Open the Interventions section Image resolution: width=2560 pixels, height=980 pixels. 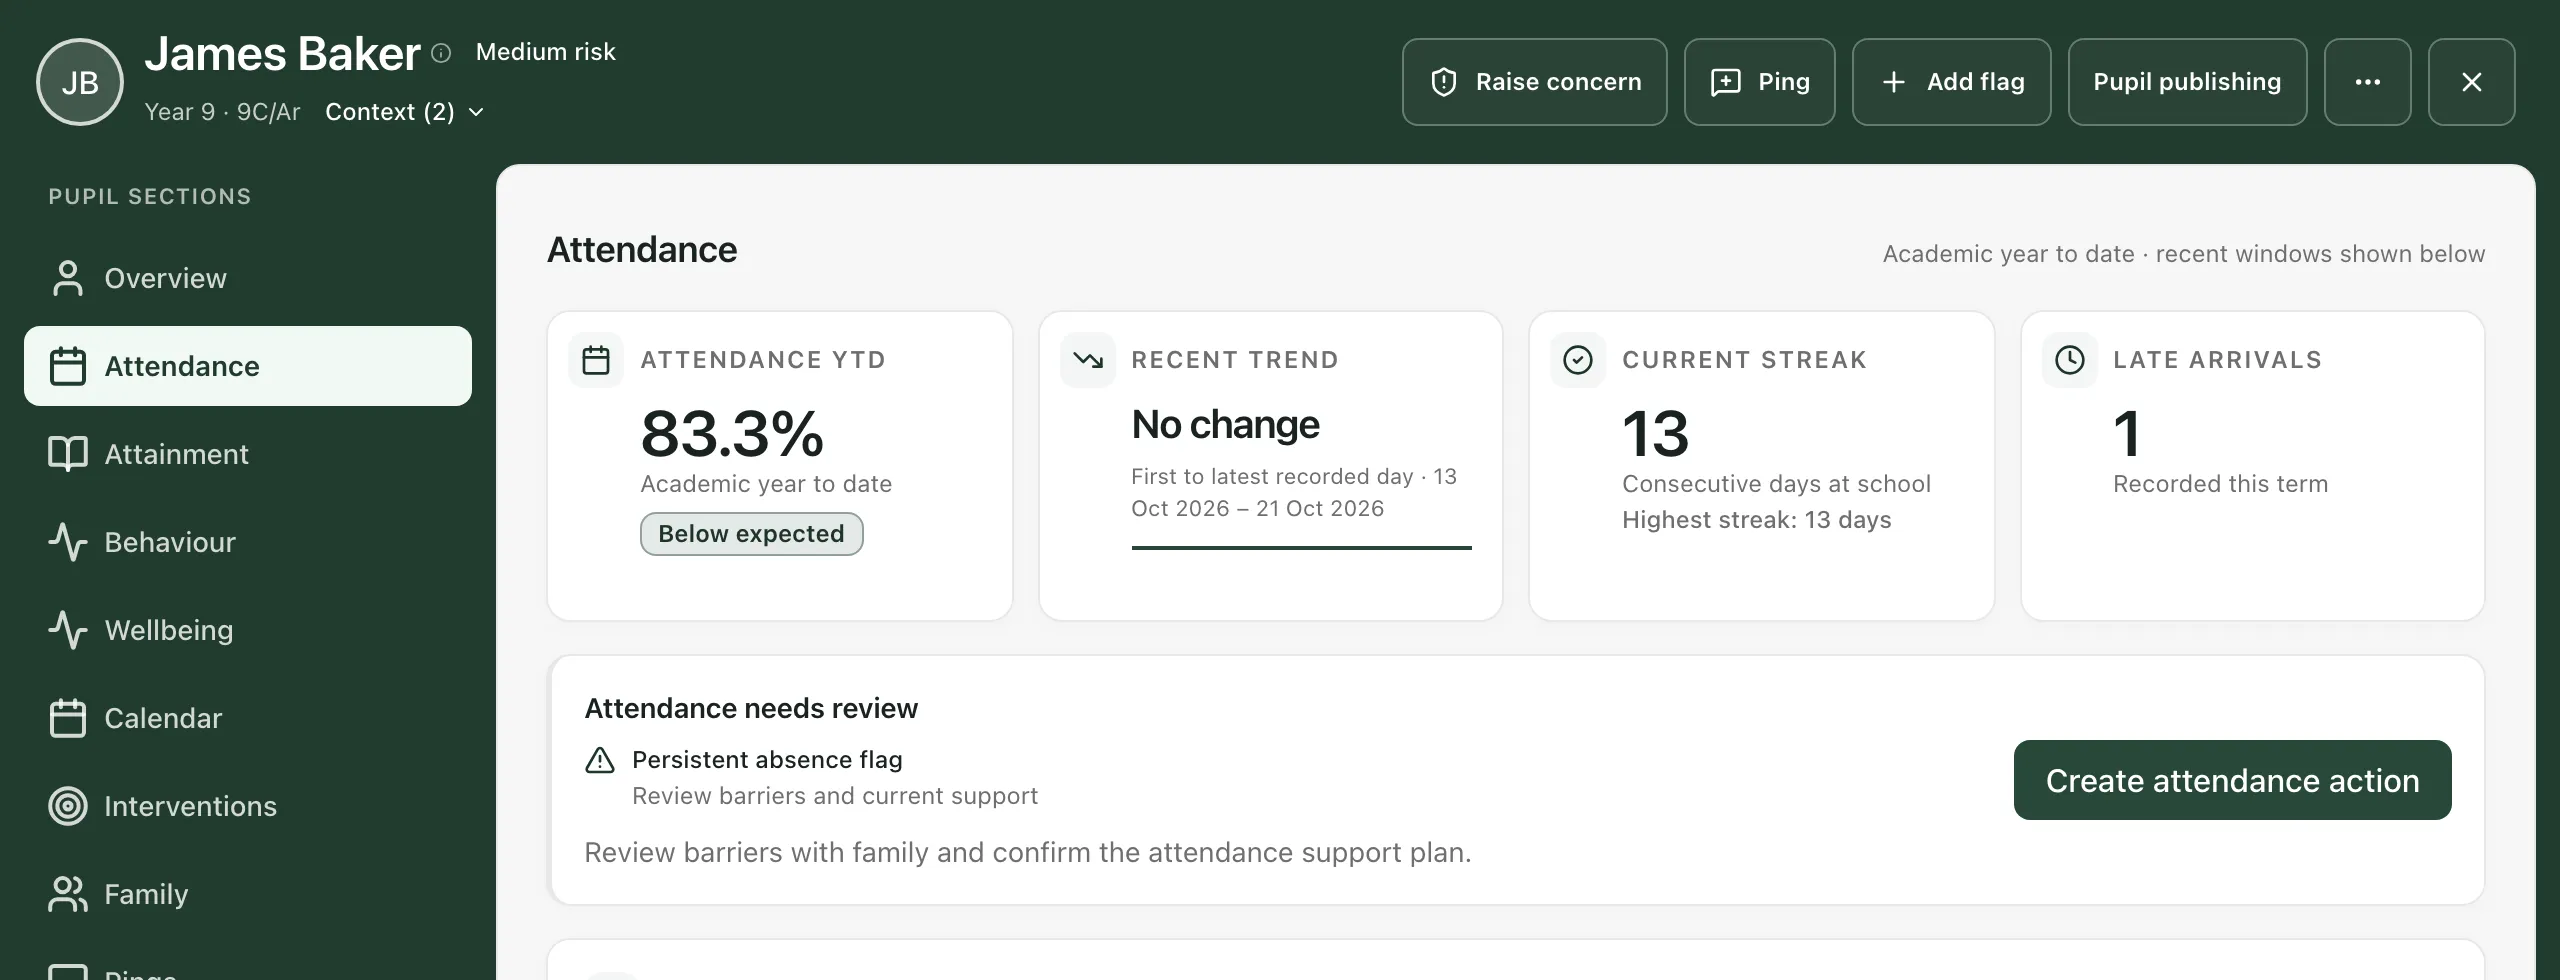pos(248,806)
